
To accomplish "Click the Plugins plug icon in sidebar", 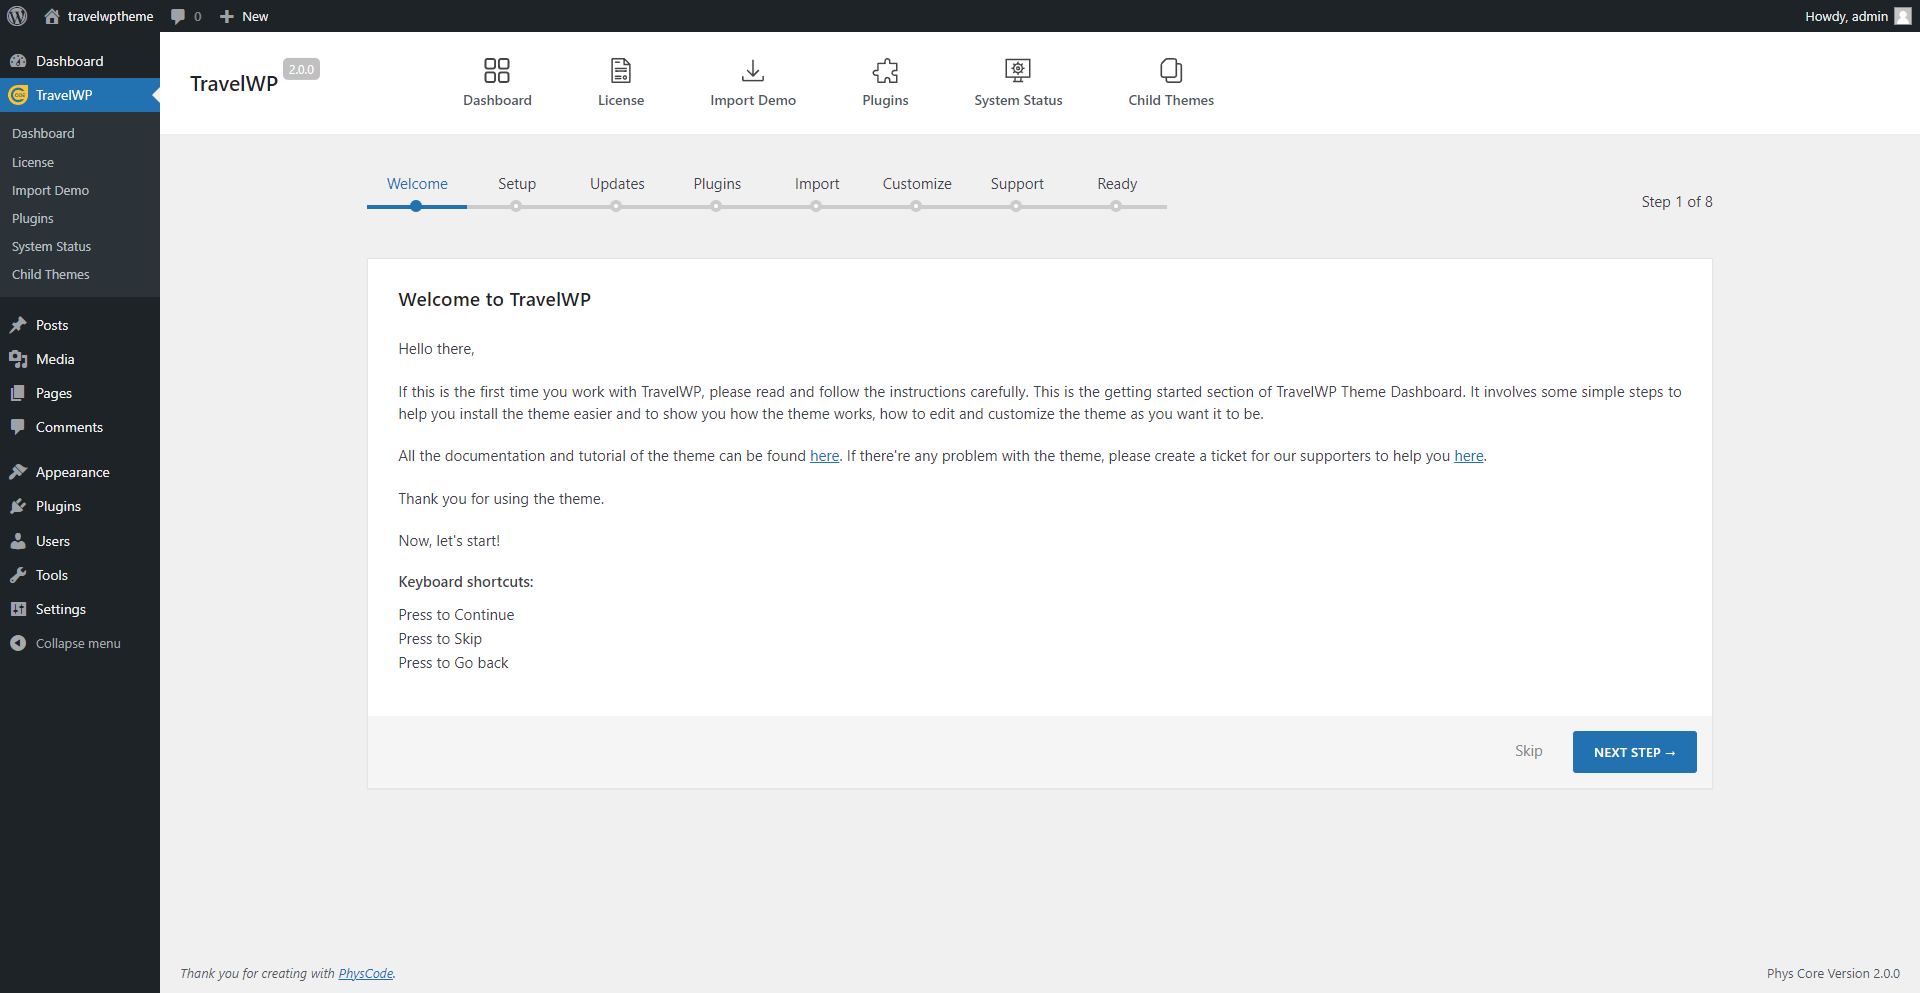I will pos(18,506).
